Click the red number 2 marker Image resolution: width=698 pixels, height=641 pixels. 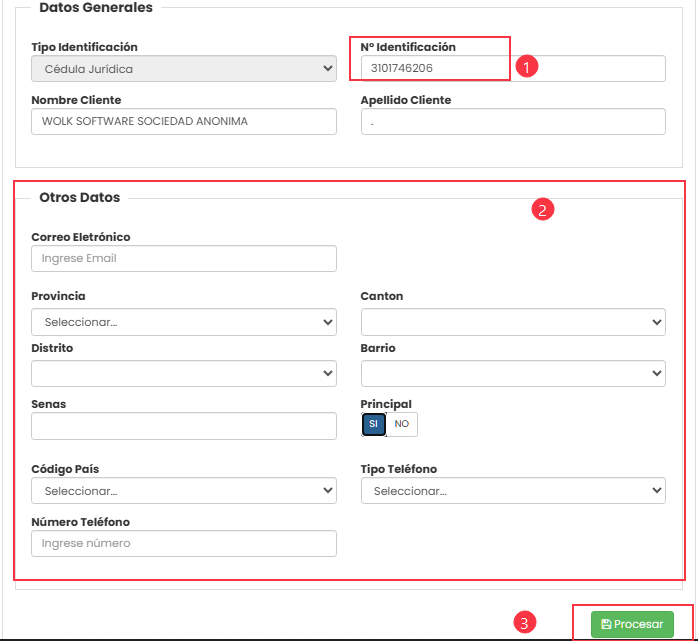[542, 210]
